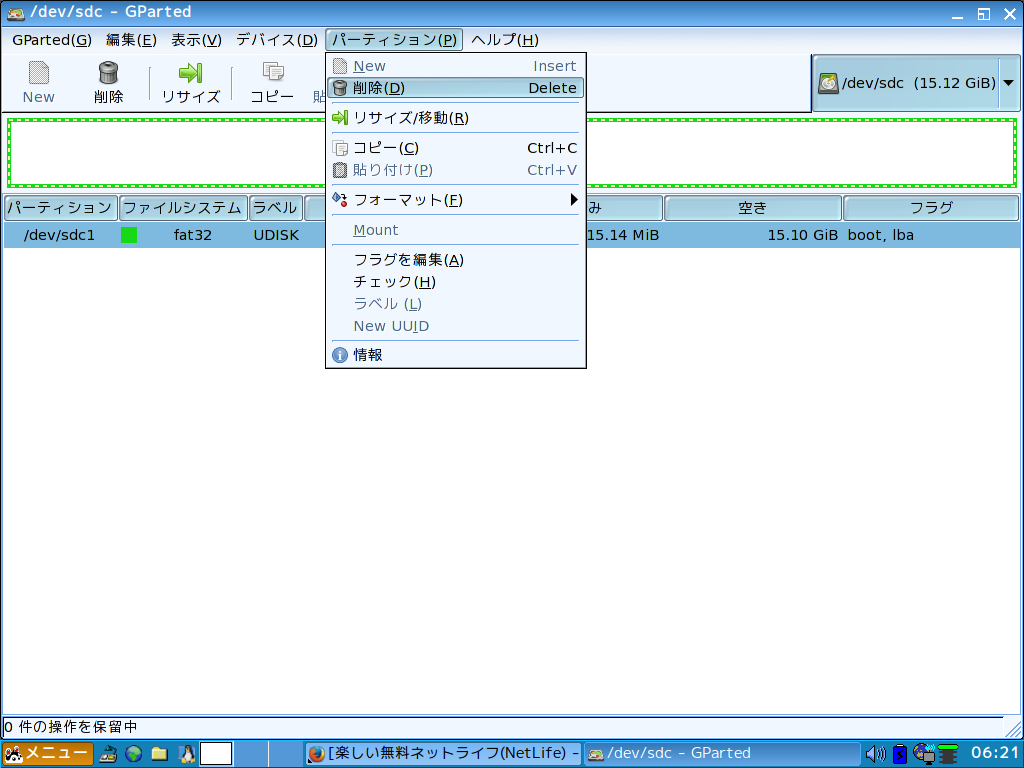
Task: Click the drive icon next to メニュー
Action: point(108,754)
